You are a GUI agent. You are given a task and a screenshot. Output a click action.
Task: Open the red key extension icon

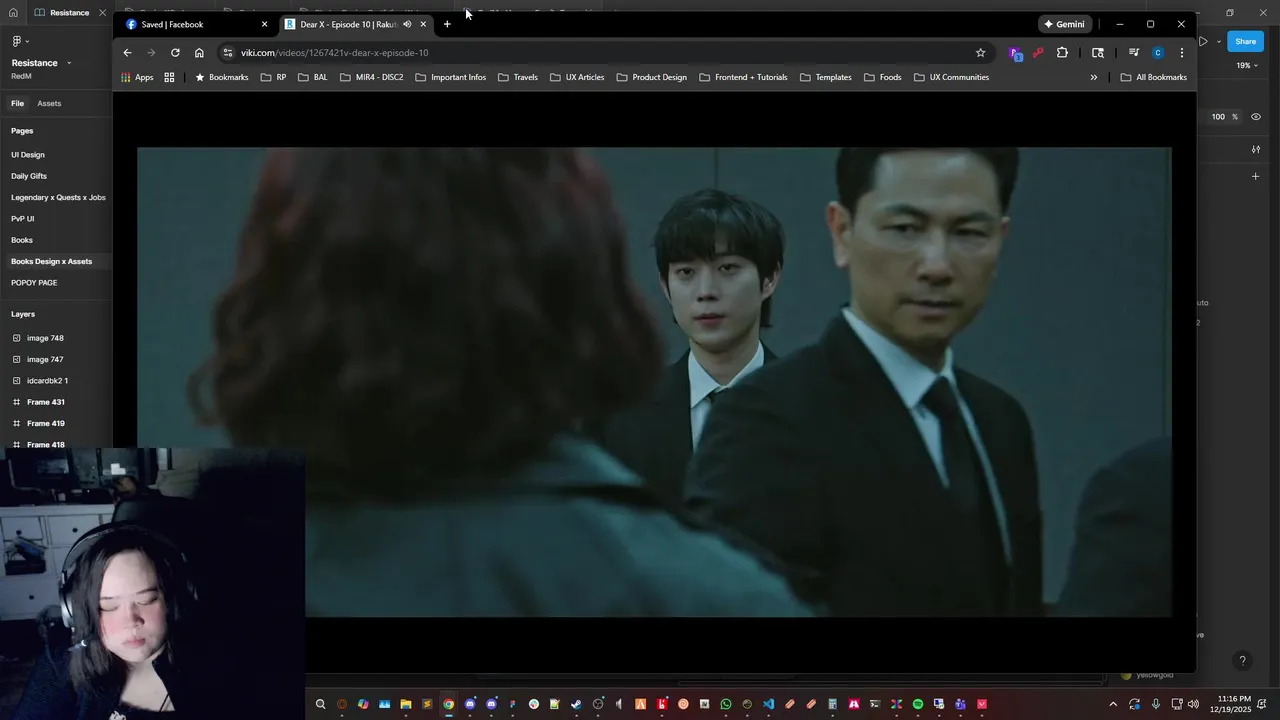pyautogui.click(x=1038, y=53)
